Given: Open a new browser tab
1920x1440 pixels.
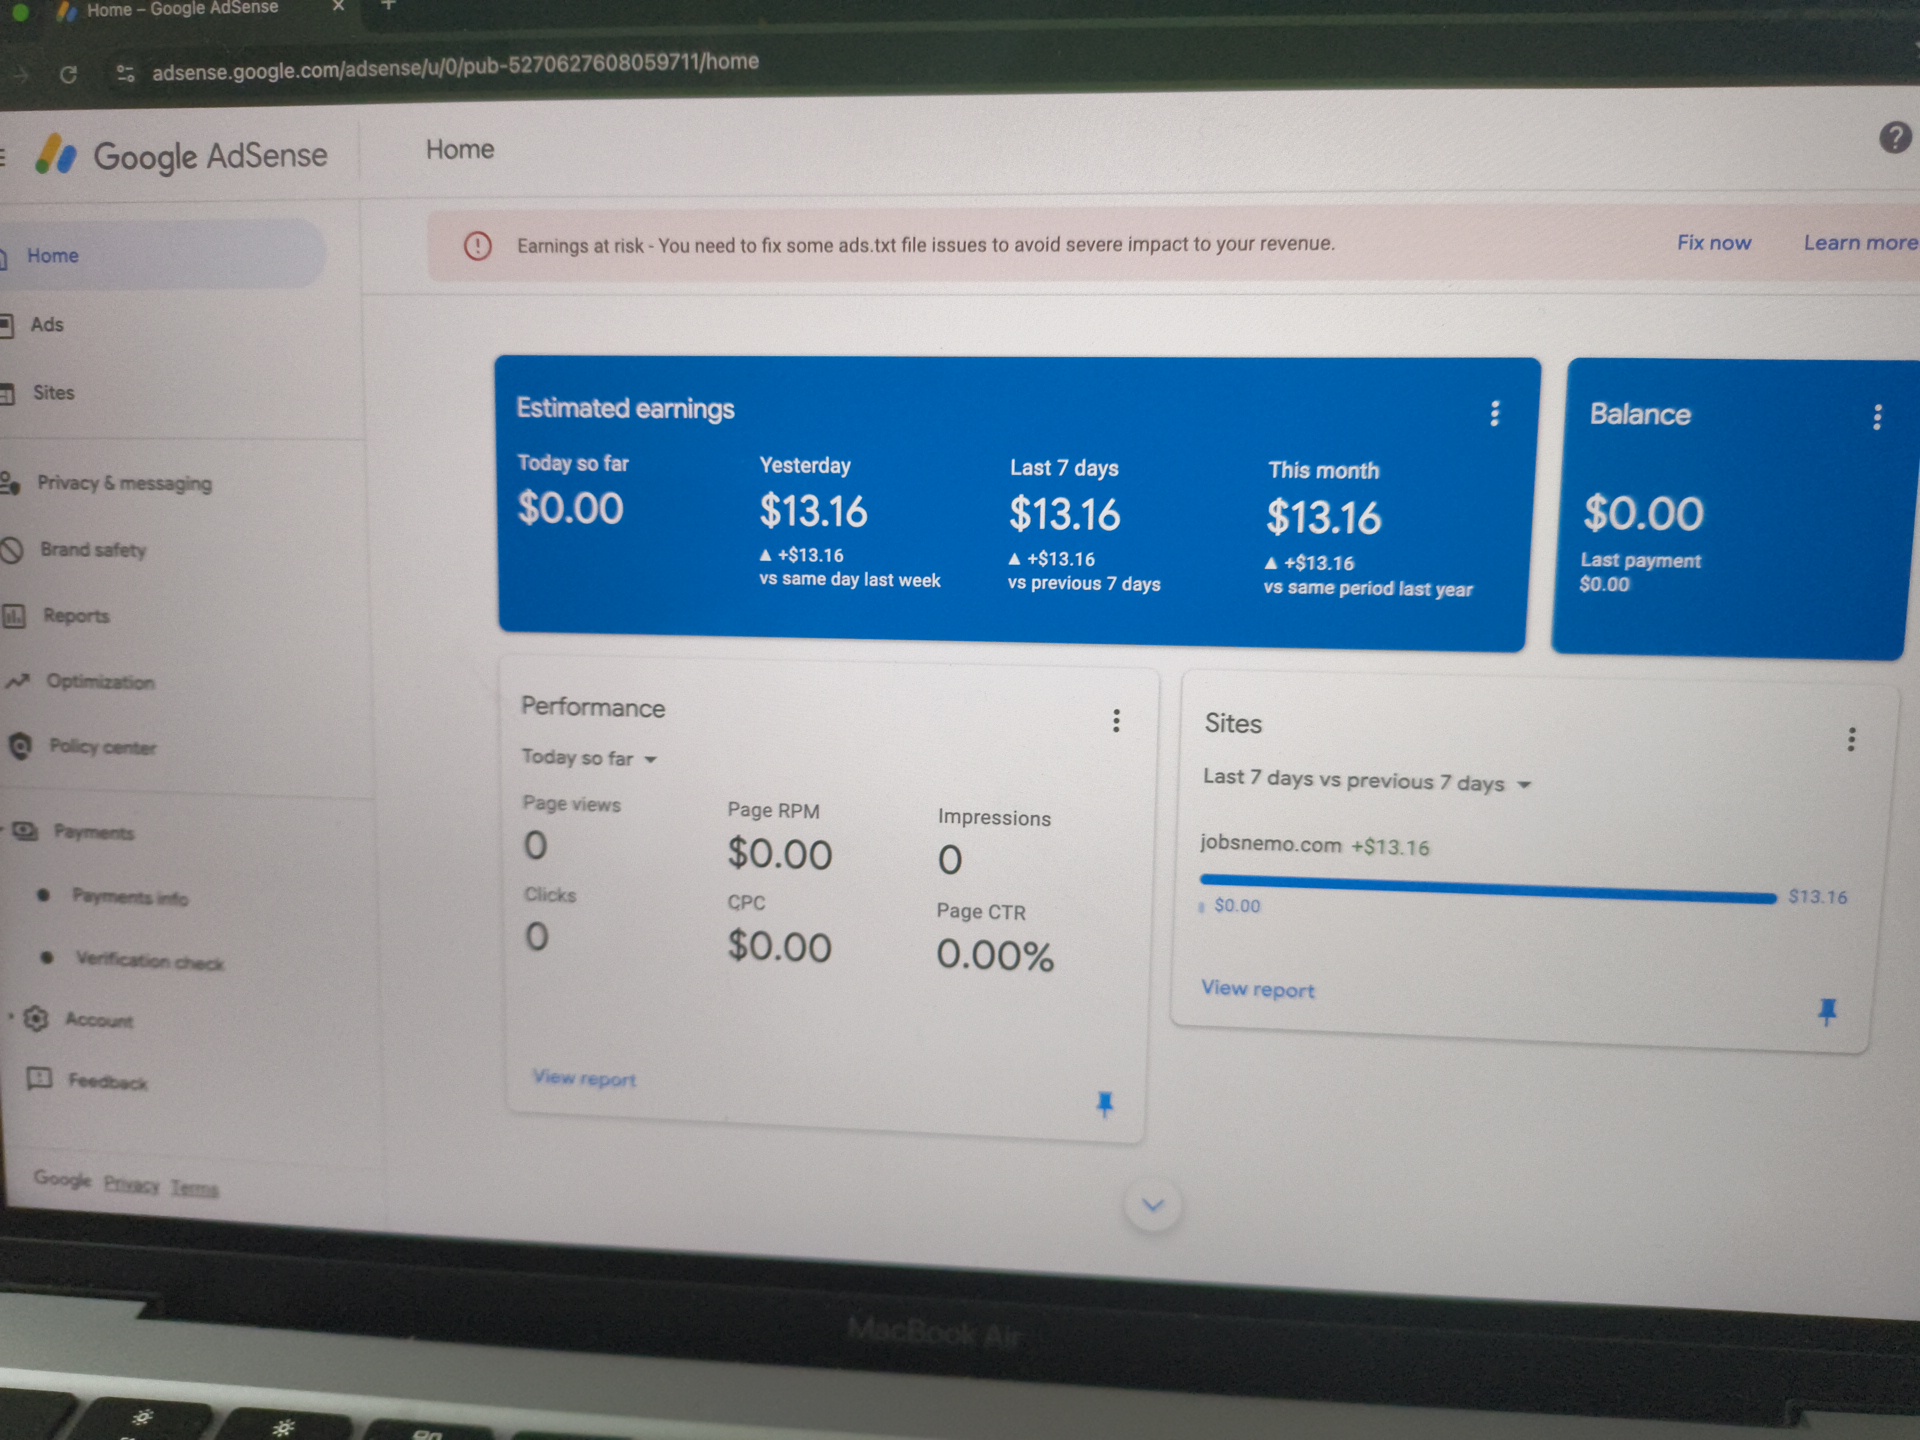Looking at the screenshot, I should pos(389,5).
